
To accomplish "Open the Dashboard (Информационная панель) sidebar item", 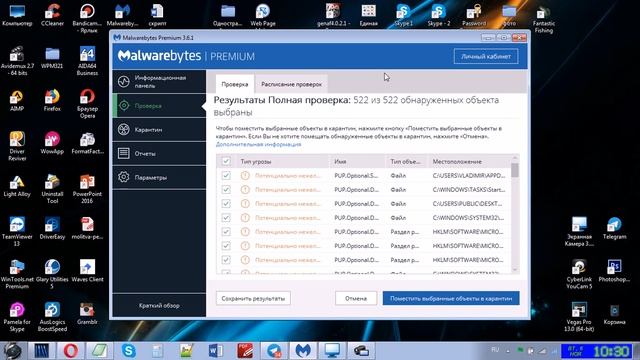I will [x=159, y=82].
